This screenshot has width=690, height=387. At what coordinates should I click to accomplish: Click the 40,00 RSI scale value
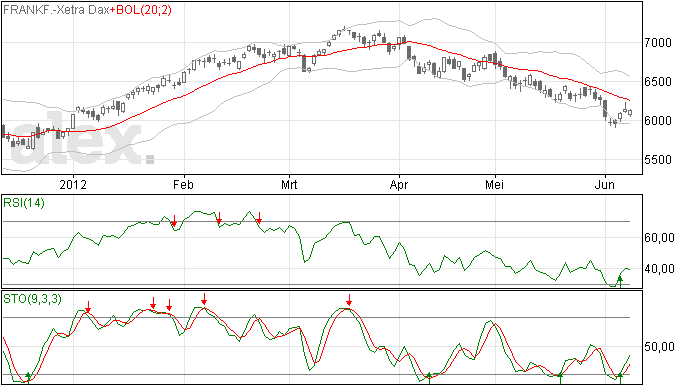pos(659,269)
